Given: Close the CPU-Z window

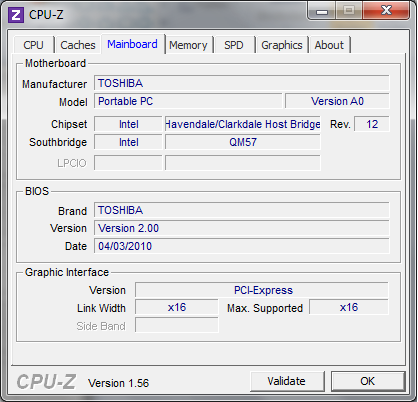Looking at the screenshot, I should point(386,11).
